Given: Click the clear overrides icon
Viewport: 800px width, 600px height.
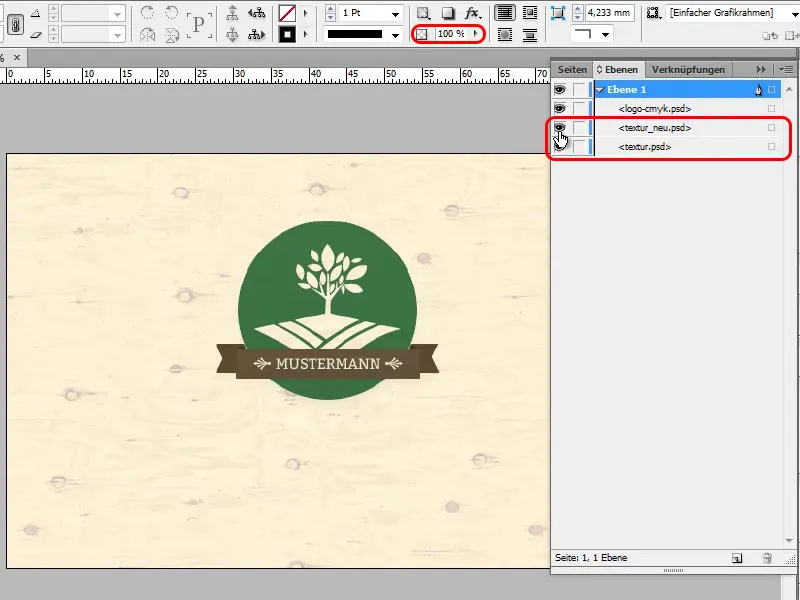Looking at the screenshot, I should pos(769,35).
